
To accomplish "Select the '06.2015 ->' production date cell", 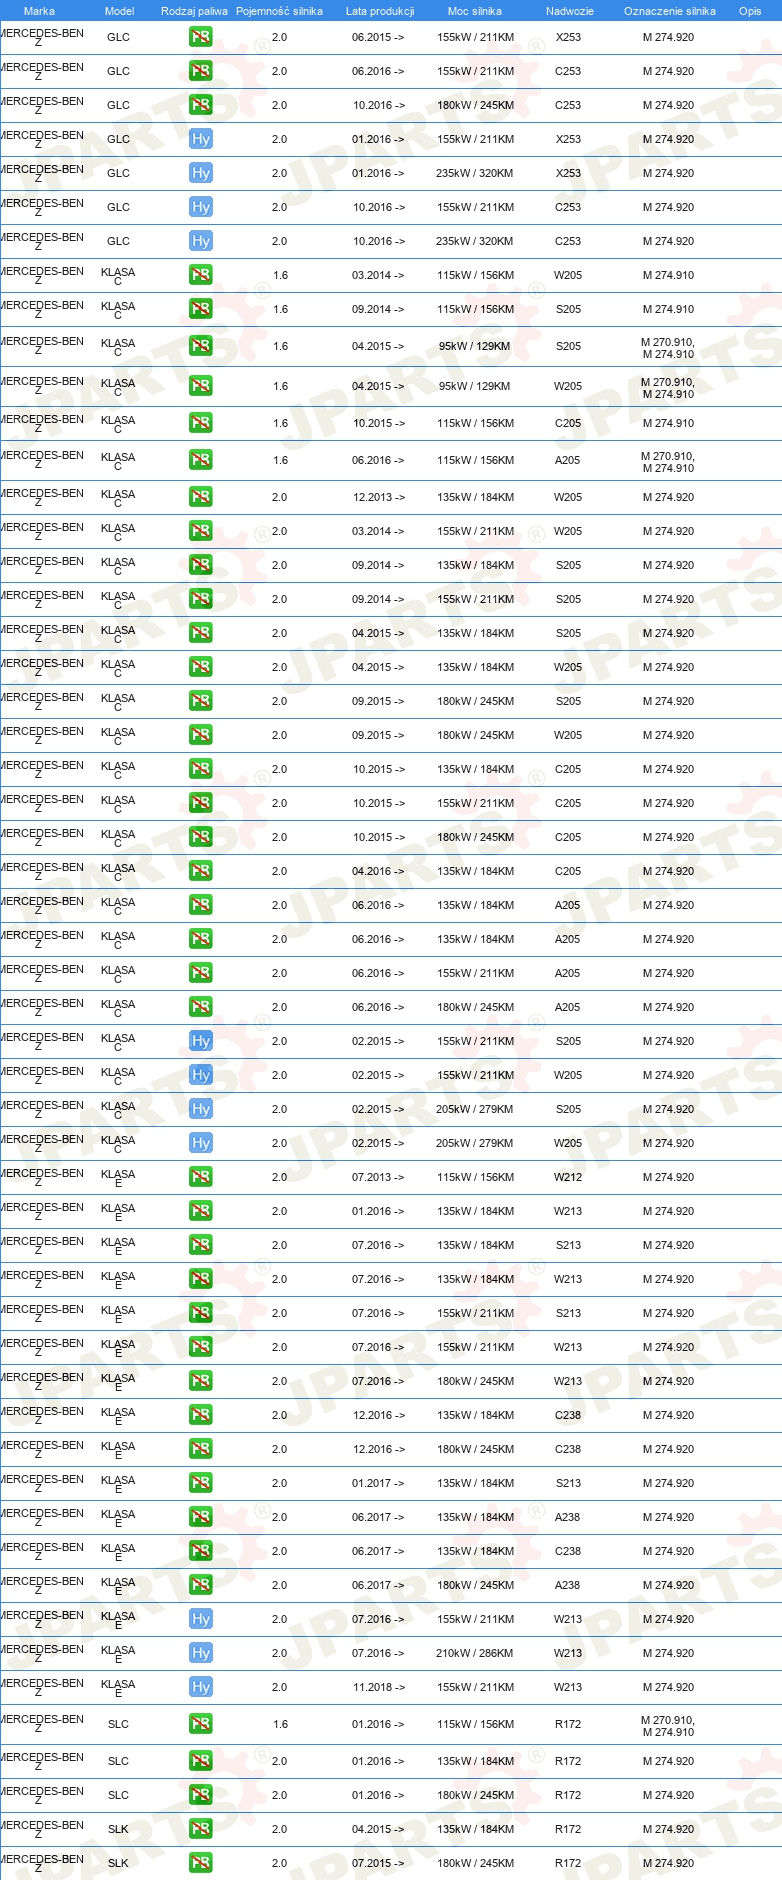I will (378, 38).
